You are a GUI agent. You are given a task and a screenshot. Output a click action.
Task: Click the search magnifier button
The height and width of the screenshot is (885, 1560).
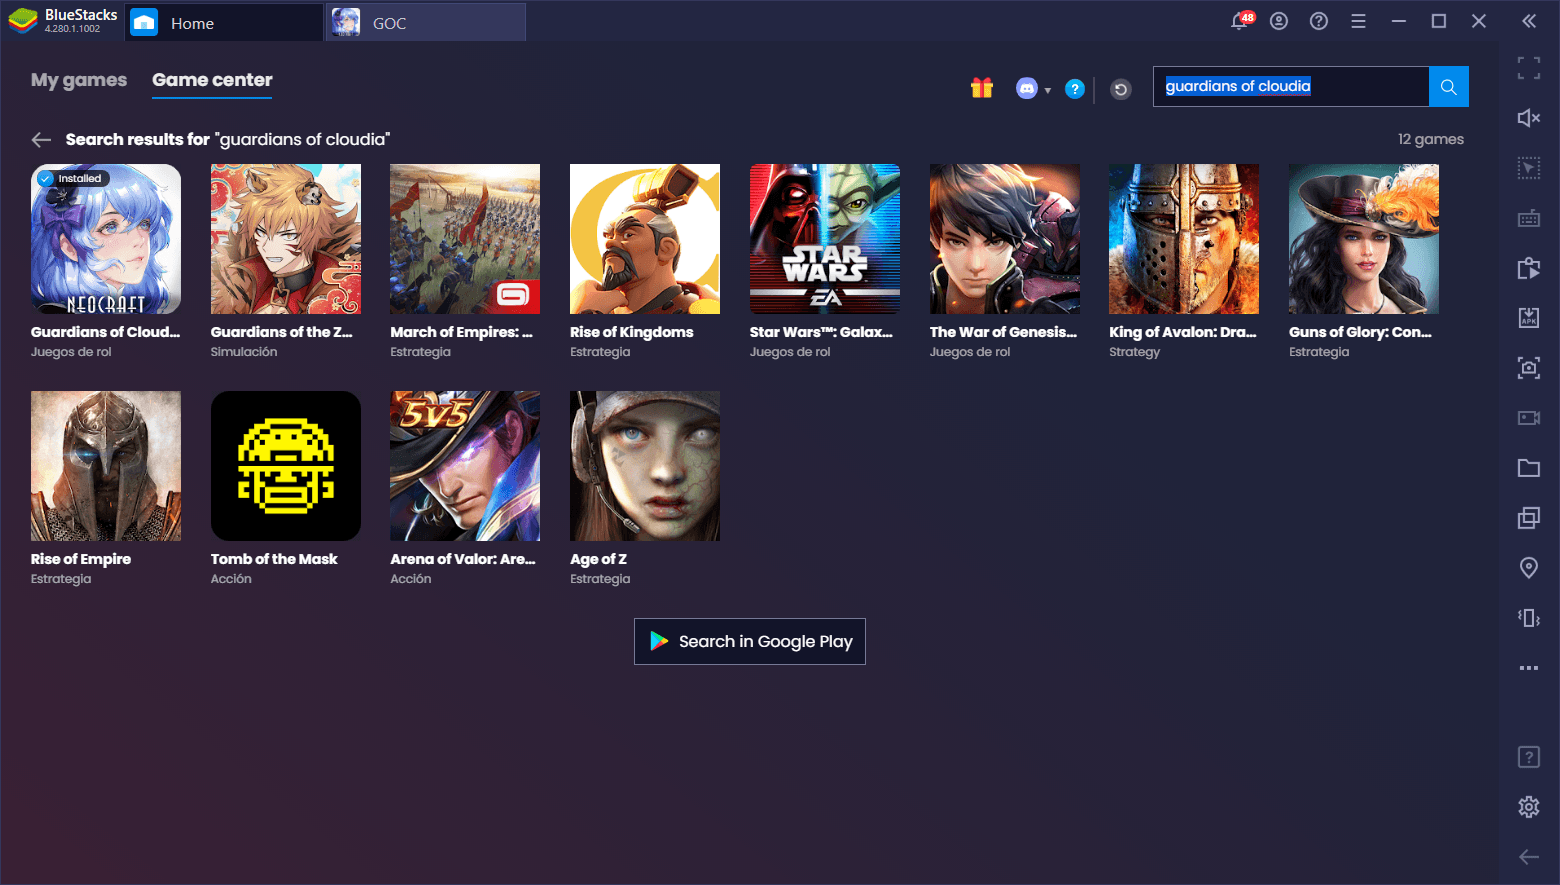pyautogui.click(x=1448, y=87)
